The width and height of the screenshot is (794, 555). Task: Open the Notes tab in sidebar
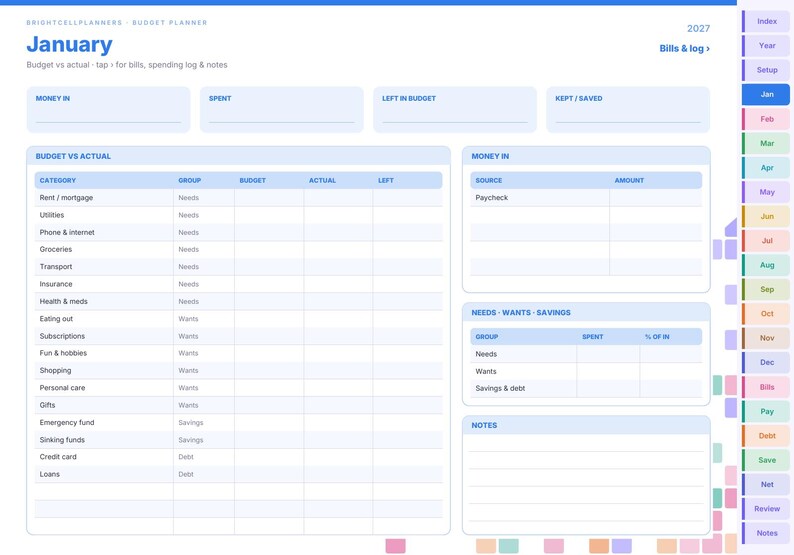click(x=766, y=533)
